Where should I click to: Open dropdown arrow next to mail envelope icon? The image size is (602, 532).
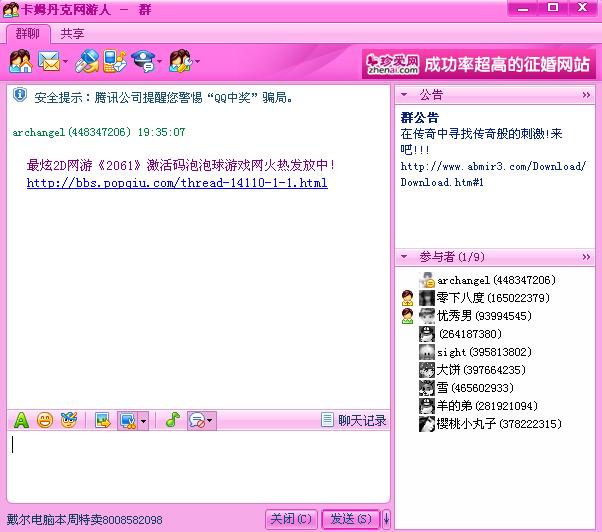point(66,63)
